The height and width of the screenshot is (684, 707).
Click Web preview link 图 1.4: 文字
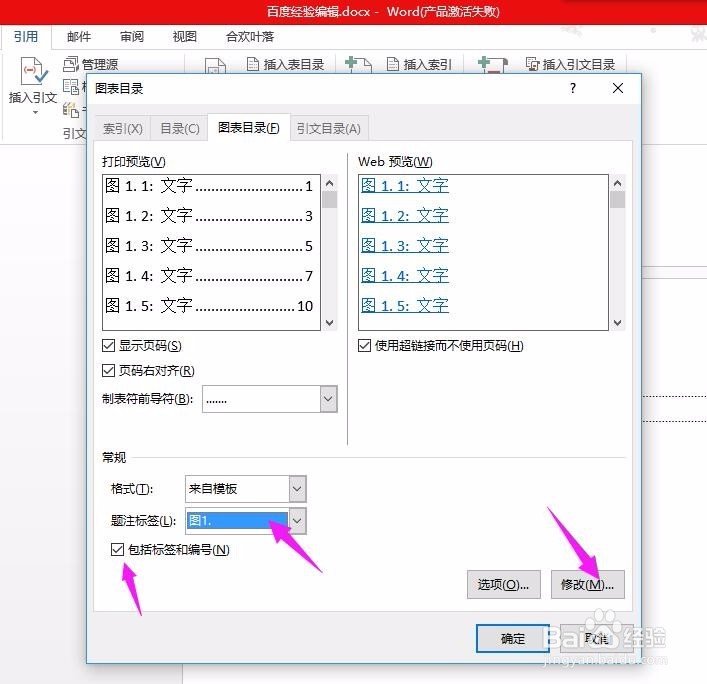click(x=405, y=275)
